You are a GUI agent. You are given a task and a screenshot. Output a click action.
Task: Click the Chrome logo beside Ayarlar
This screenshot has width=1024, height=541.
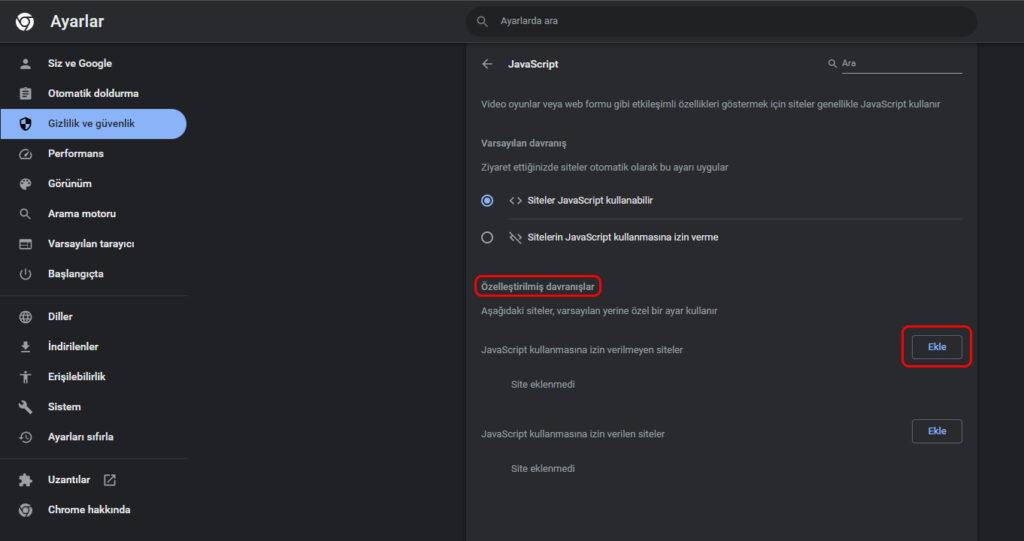25,22
